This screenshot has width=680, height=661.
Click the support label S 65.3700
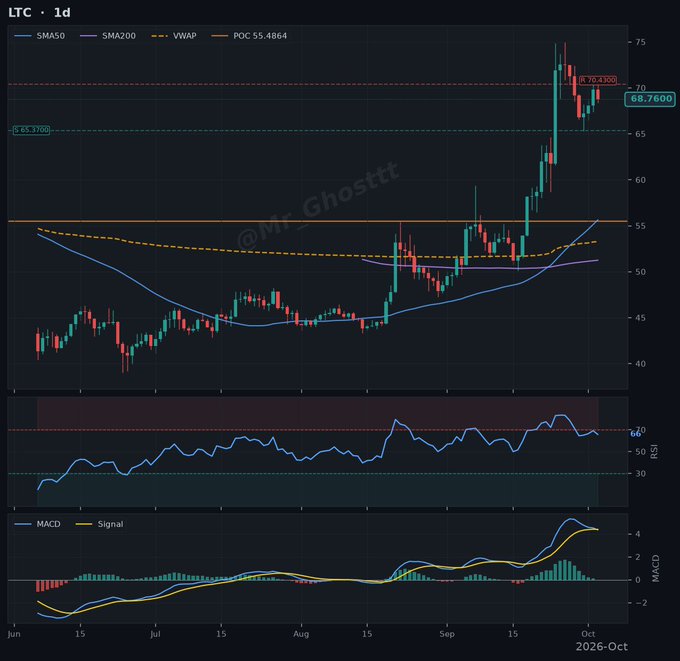click(31, 130)
